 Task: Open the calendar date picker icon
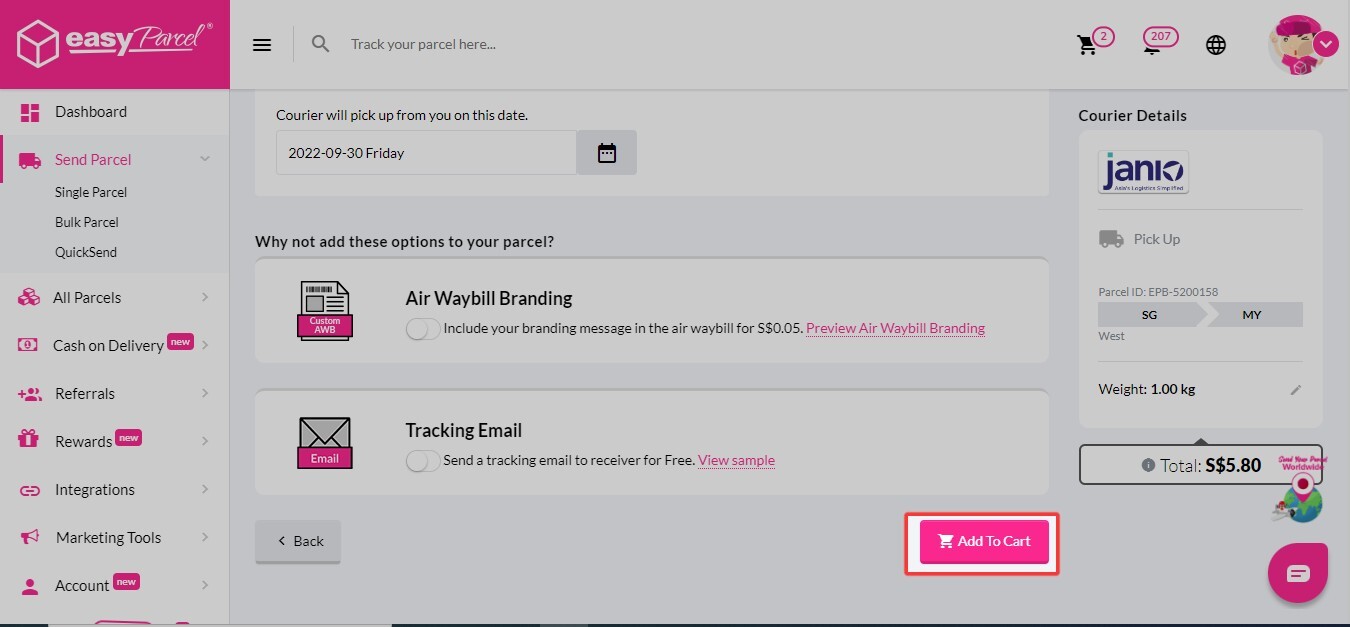pos(606,153)
